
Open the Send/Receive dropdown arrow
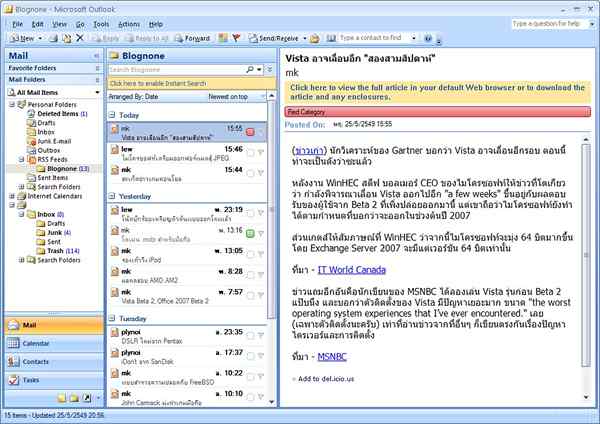[x=305, y=38]
